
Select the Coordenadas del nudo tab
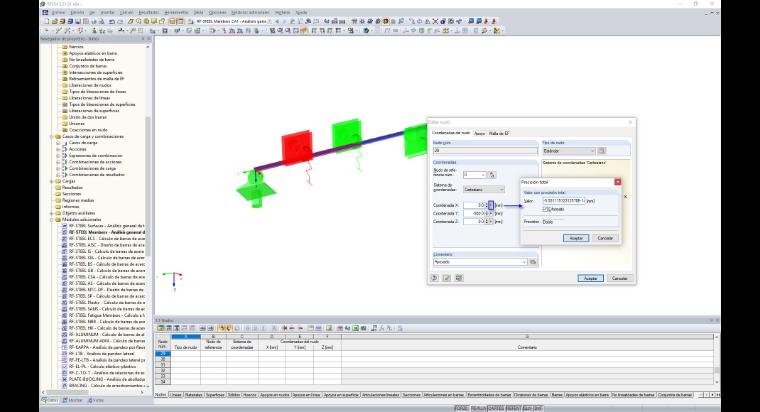coord(451,133)
